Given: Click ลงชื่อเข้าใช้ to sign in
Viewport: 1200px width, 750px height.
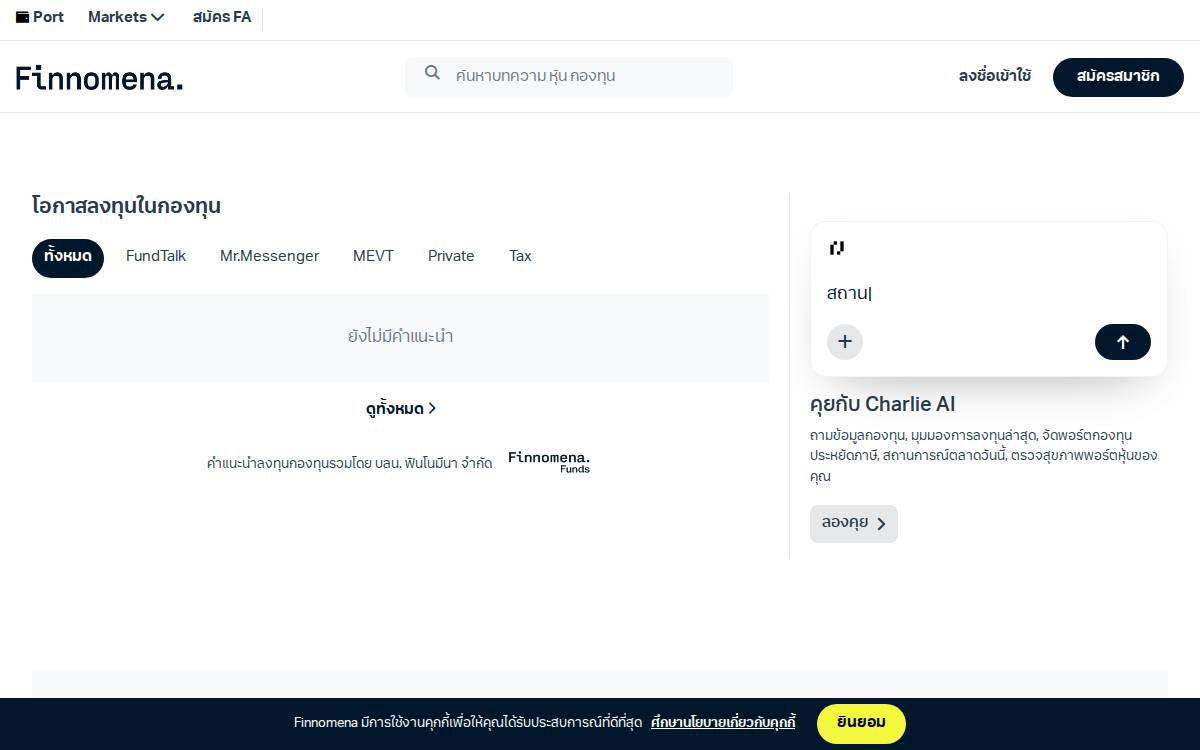Looking at the screenshot, I should pyautogui.click(x=995, y=76).
